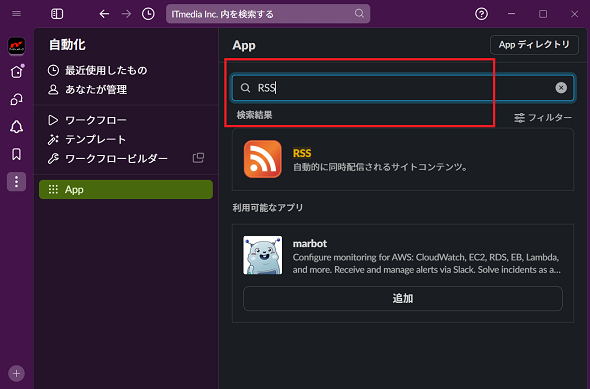This screenshot has height=389, width=590.
Task: Clear the RSS search with the X icon
Action: click(561, 88)
